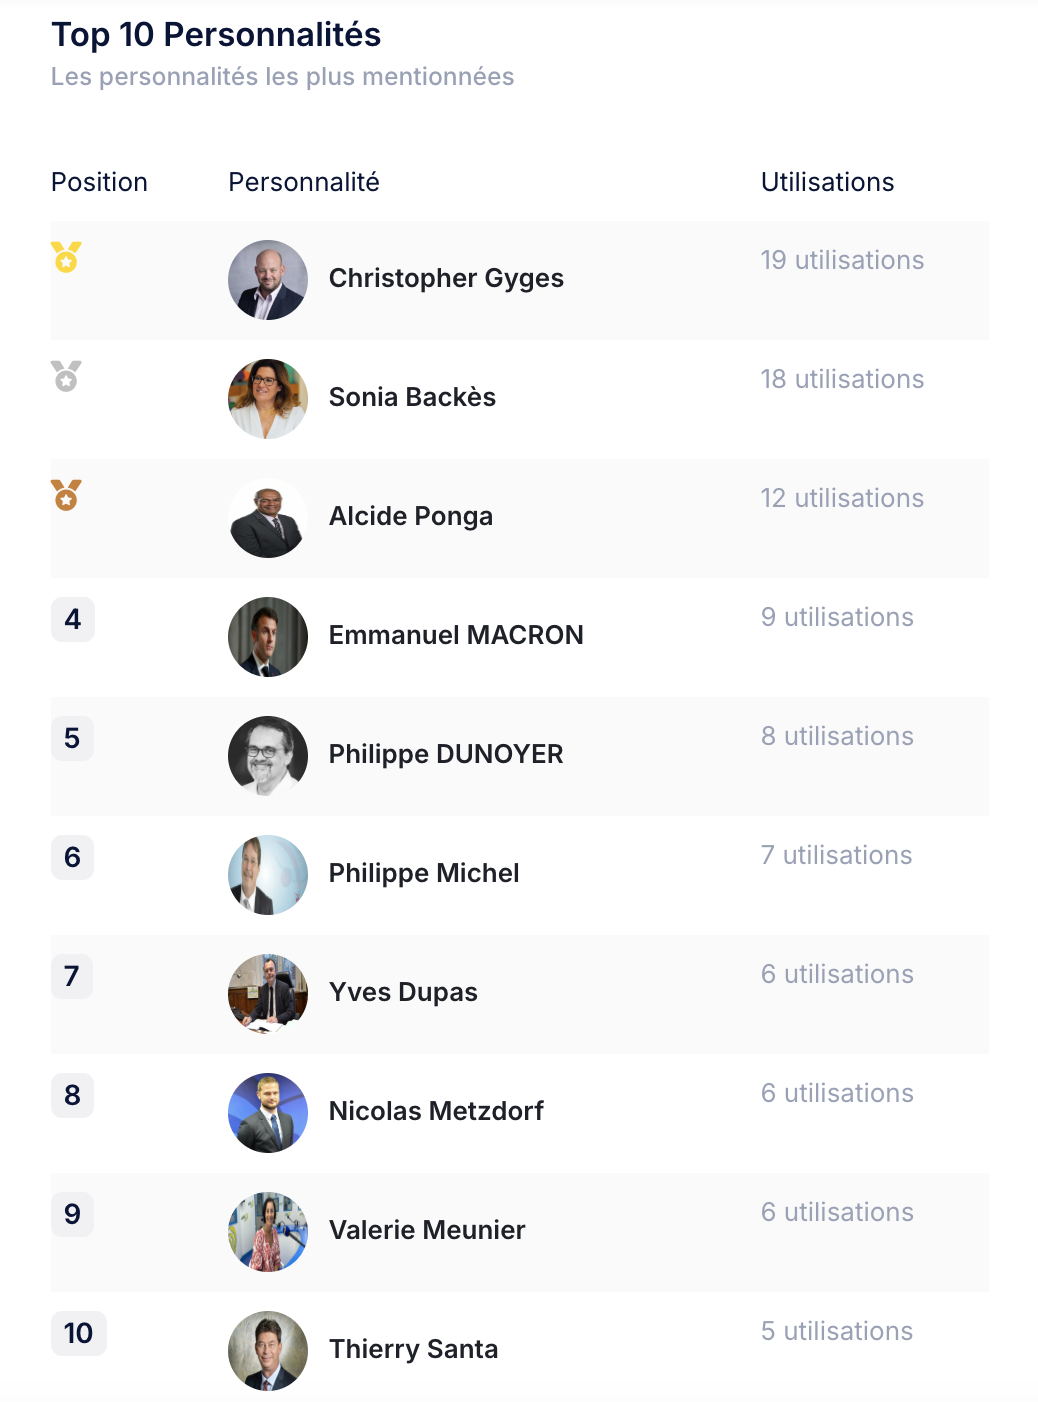This screenshot has height=1402, width=1038.
Task: Select the position 5 badge
Action: pyautogui.click(x=72, y=738)
